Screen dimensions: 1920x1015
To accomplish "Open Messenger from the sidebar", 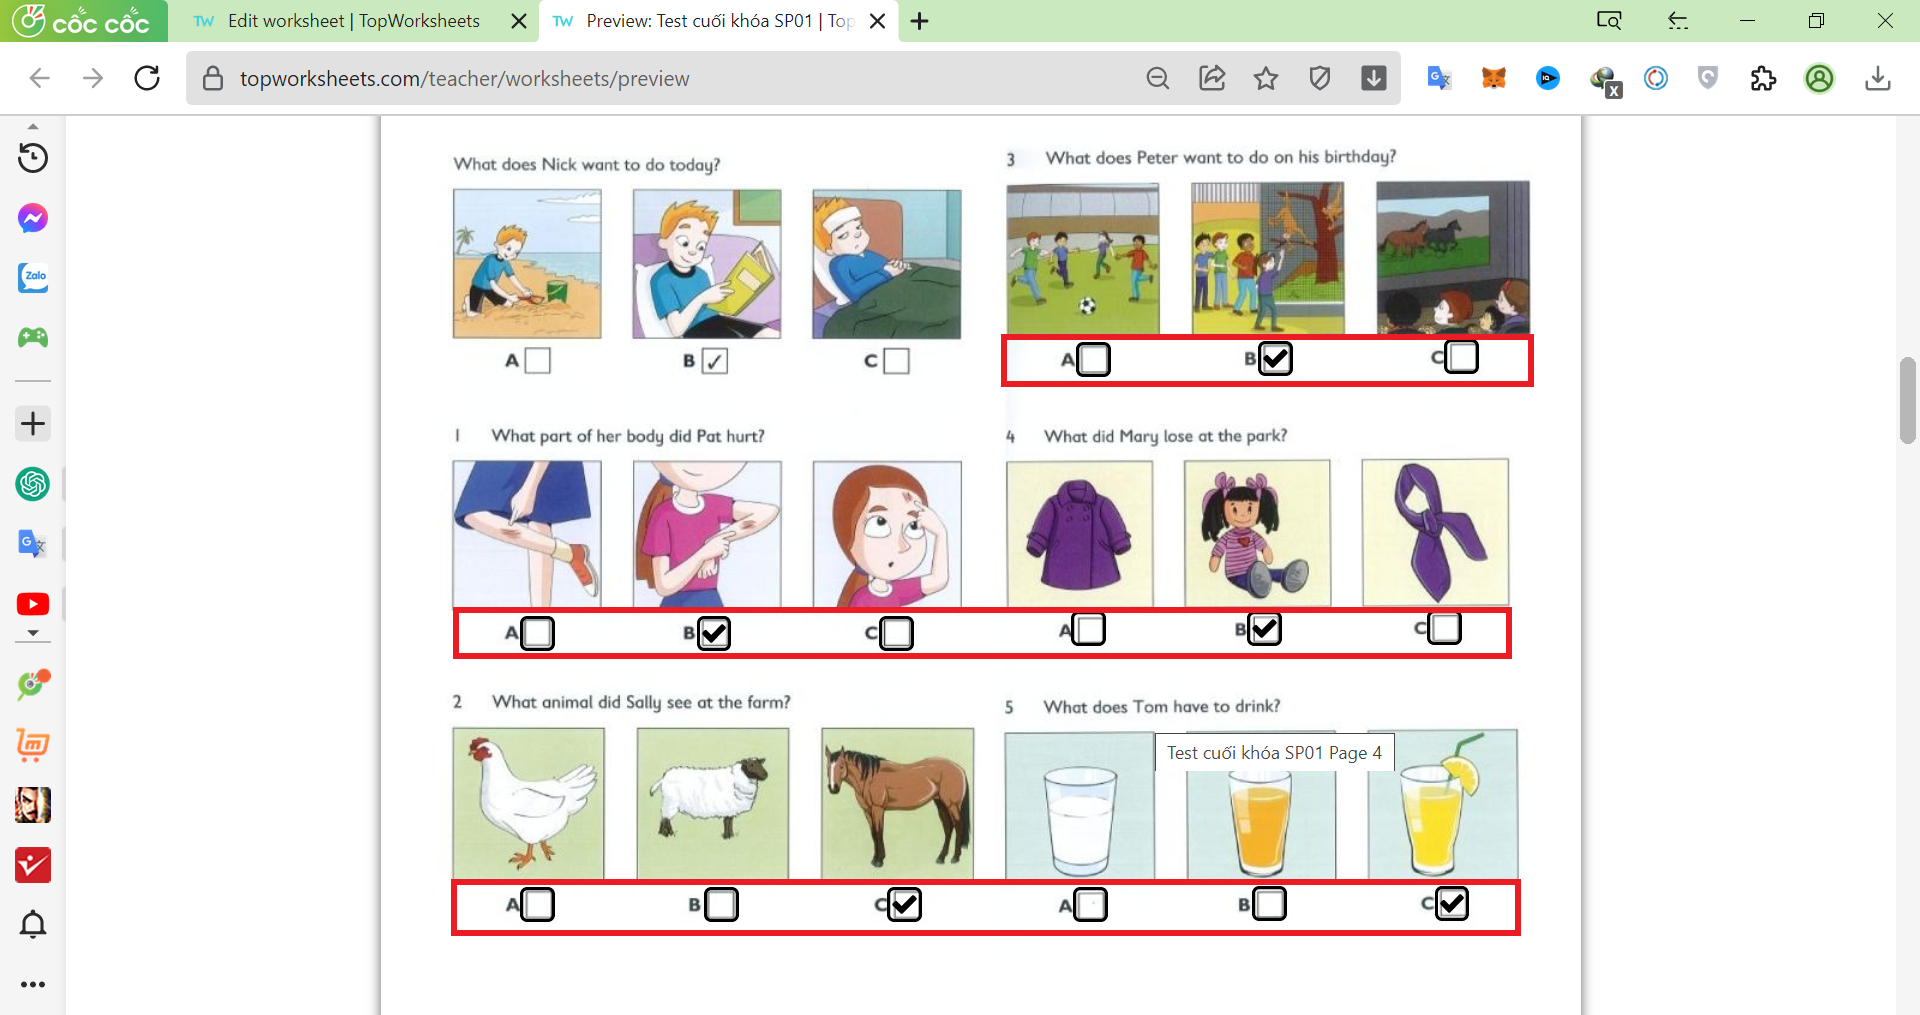I will point(33,218).
